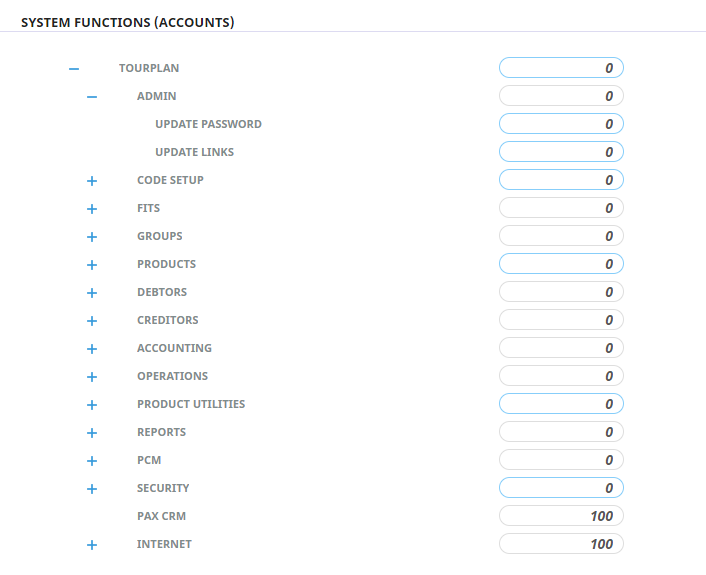Click the plus icon beside PRODUCTS
The image size is (706, 575).
pos(92,265)
